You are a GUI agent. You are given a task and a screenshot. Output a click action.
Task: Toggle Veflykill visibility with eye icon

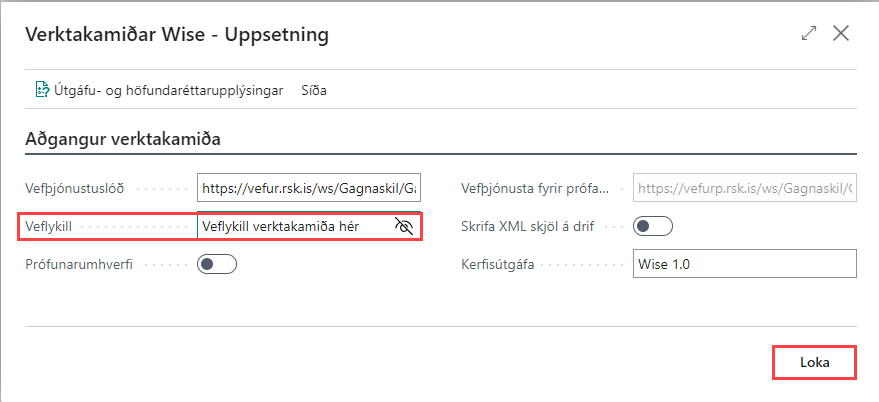pyautogui.click(x=404, y=226)
